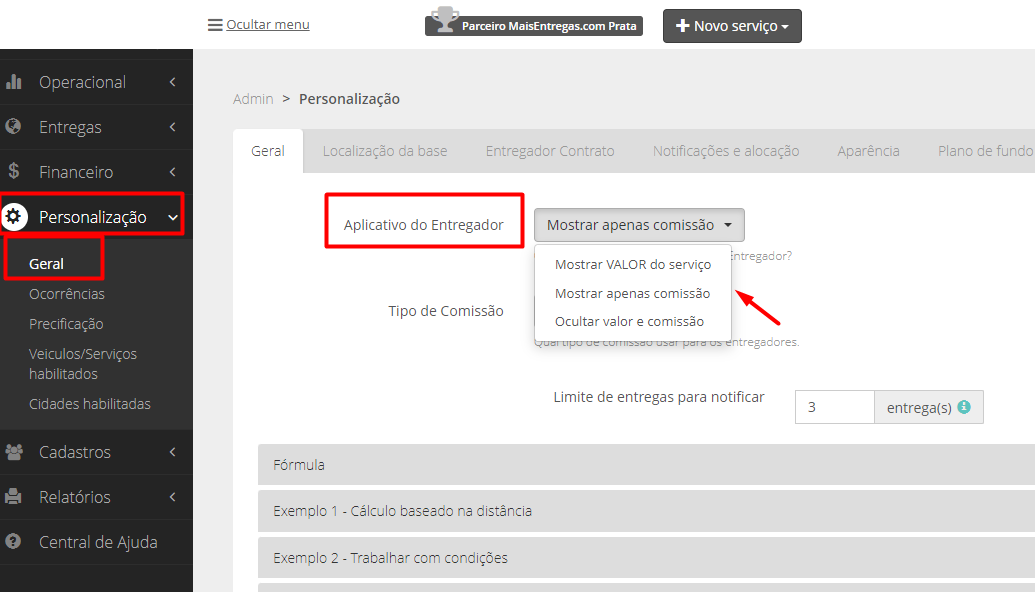Expand Exemplo 2 - Trabalhar com condições
This screenshot has height=592, width=1035.
tap(646, 558)
